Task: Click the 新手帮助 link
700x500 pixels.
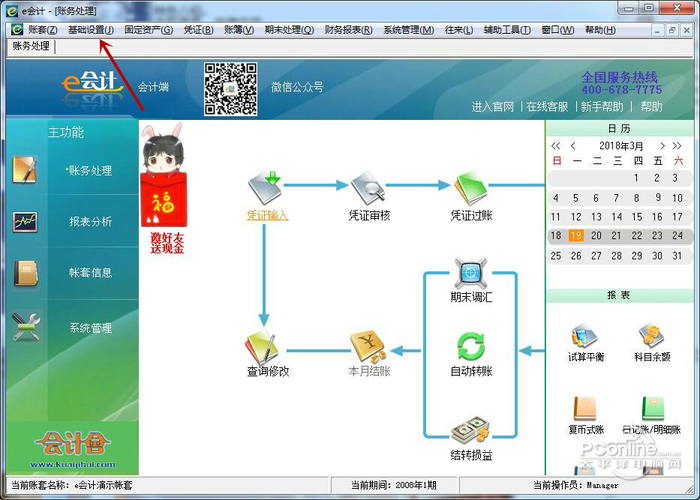Action: point(602,107)
